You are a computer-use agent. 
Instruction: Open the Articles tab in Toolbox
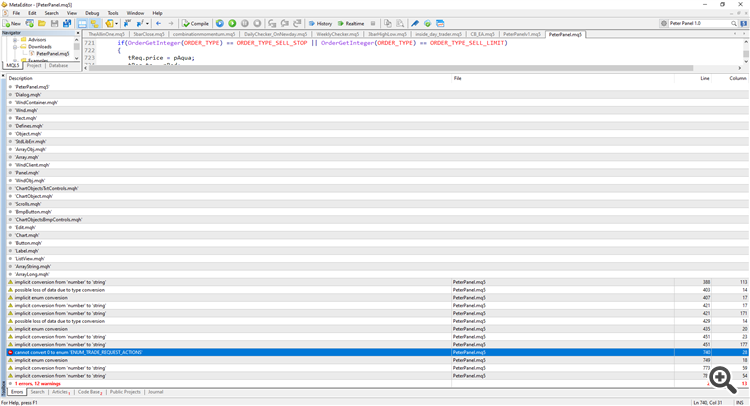(60, 392)
